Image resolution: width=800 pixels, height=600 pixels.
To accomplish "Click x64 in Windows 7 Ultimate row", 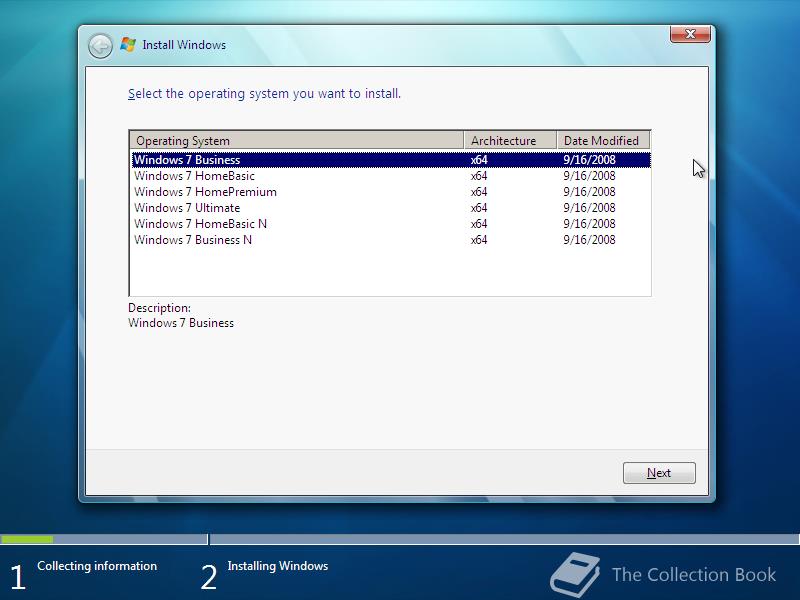I will (479, 208).
